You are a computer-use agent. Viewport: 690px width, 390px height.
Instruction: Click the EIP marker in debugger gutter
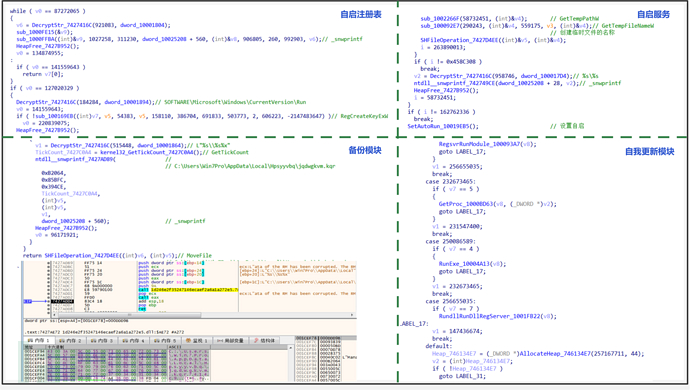click(x=28, y=302)
